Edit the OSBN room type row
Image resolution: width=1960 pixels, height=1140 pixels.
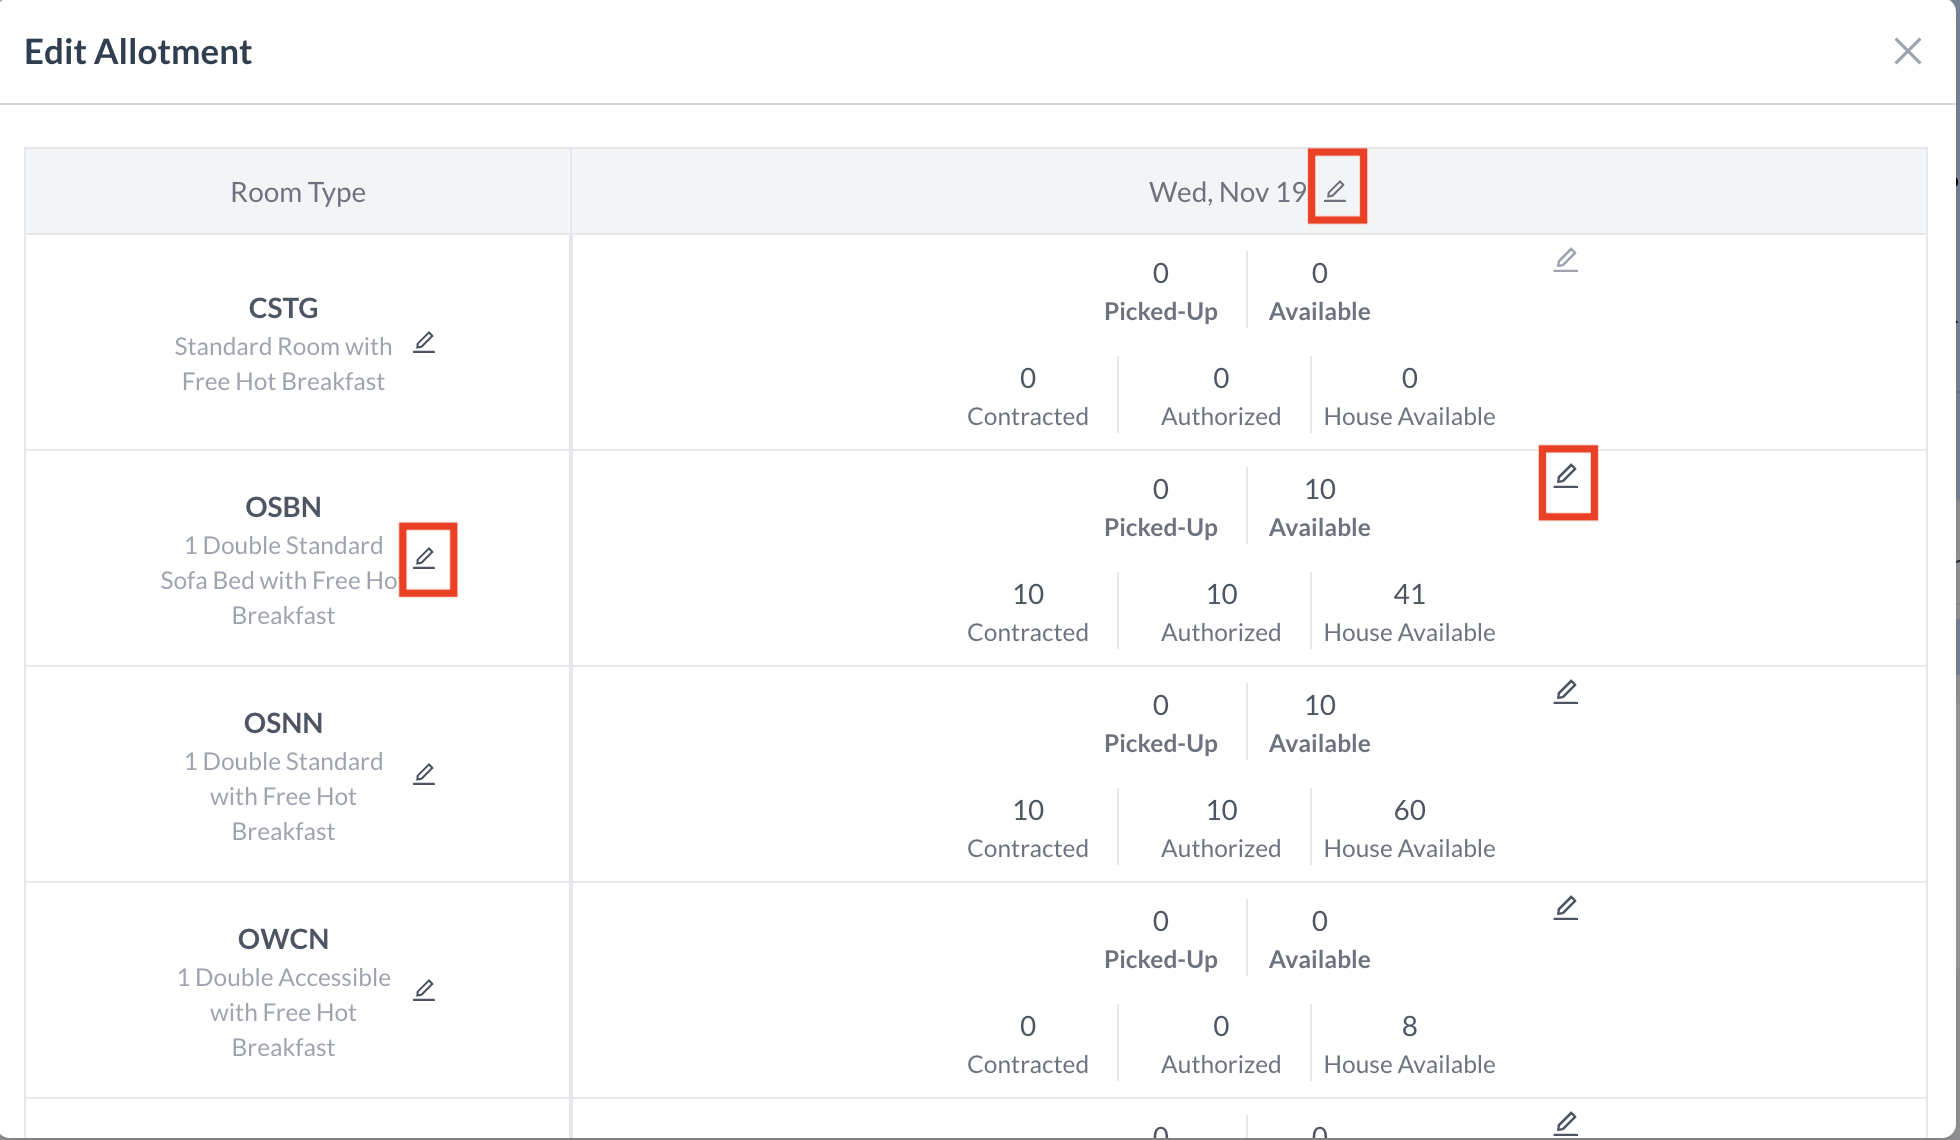[425, 558]
